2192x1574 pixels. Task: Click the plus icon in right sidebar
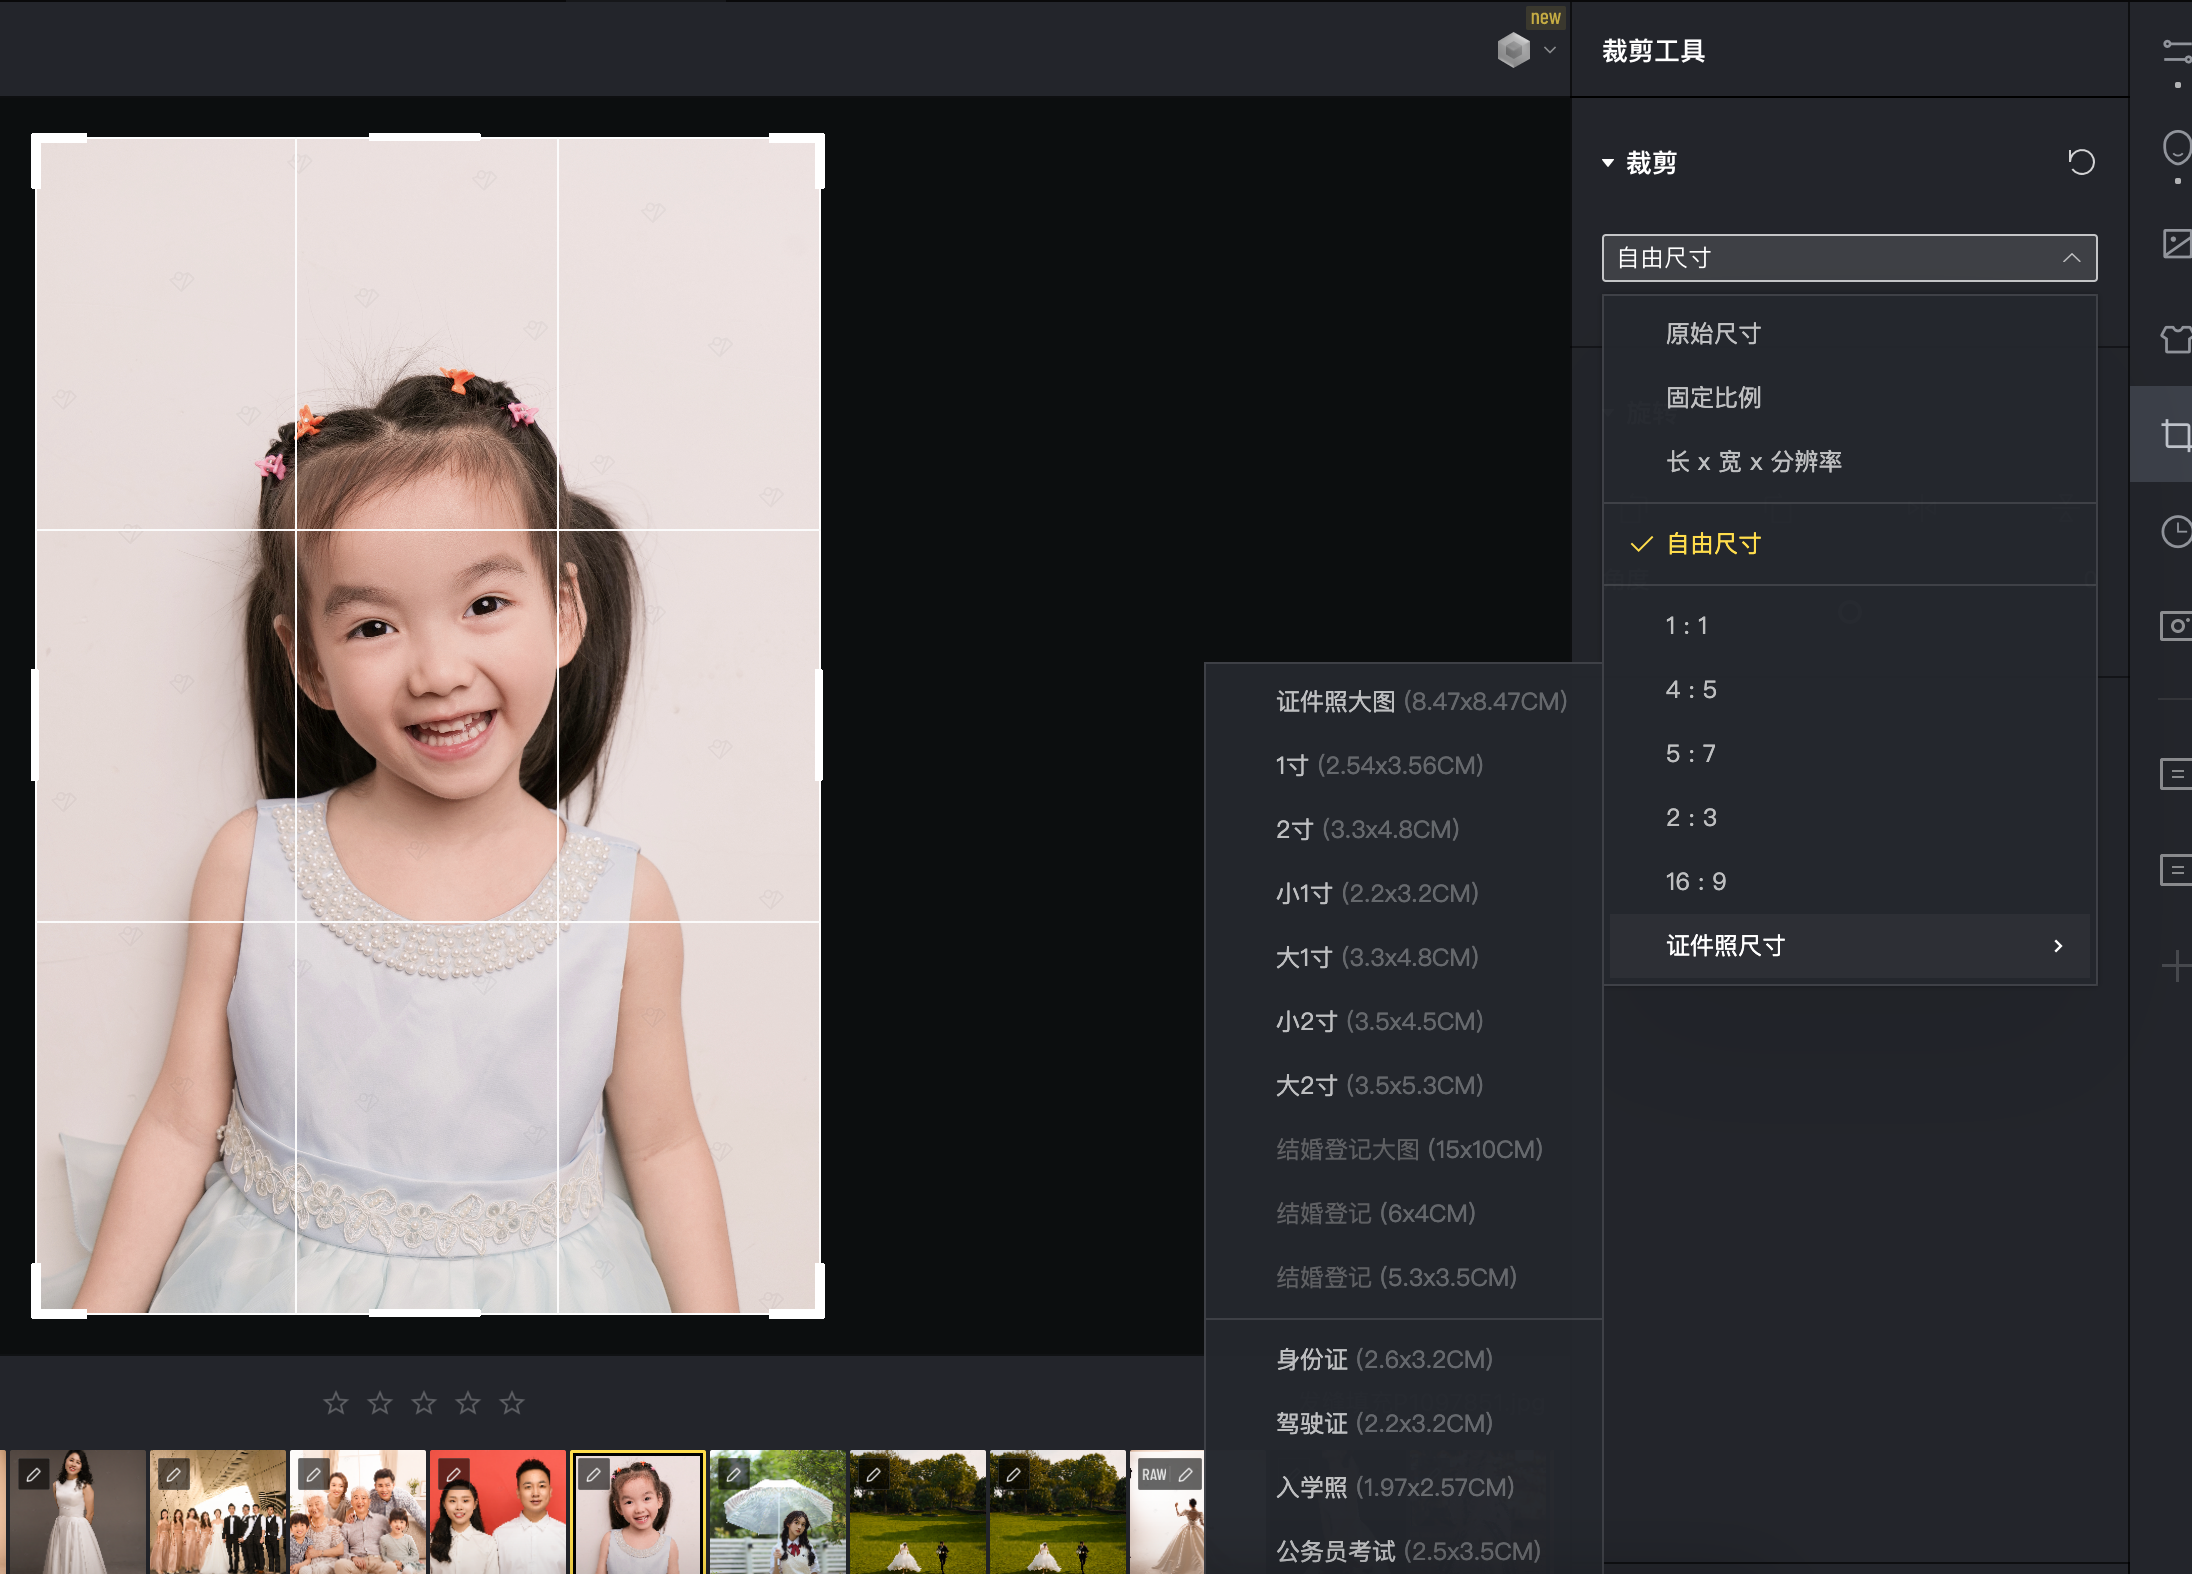[x=2177, y=966]
